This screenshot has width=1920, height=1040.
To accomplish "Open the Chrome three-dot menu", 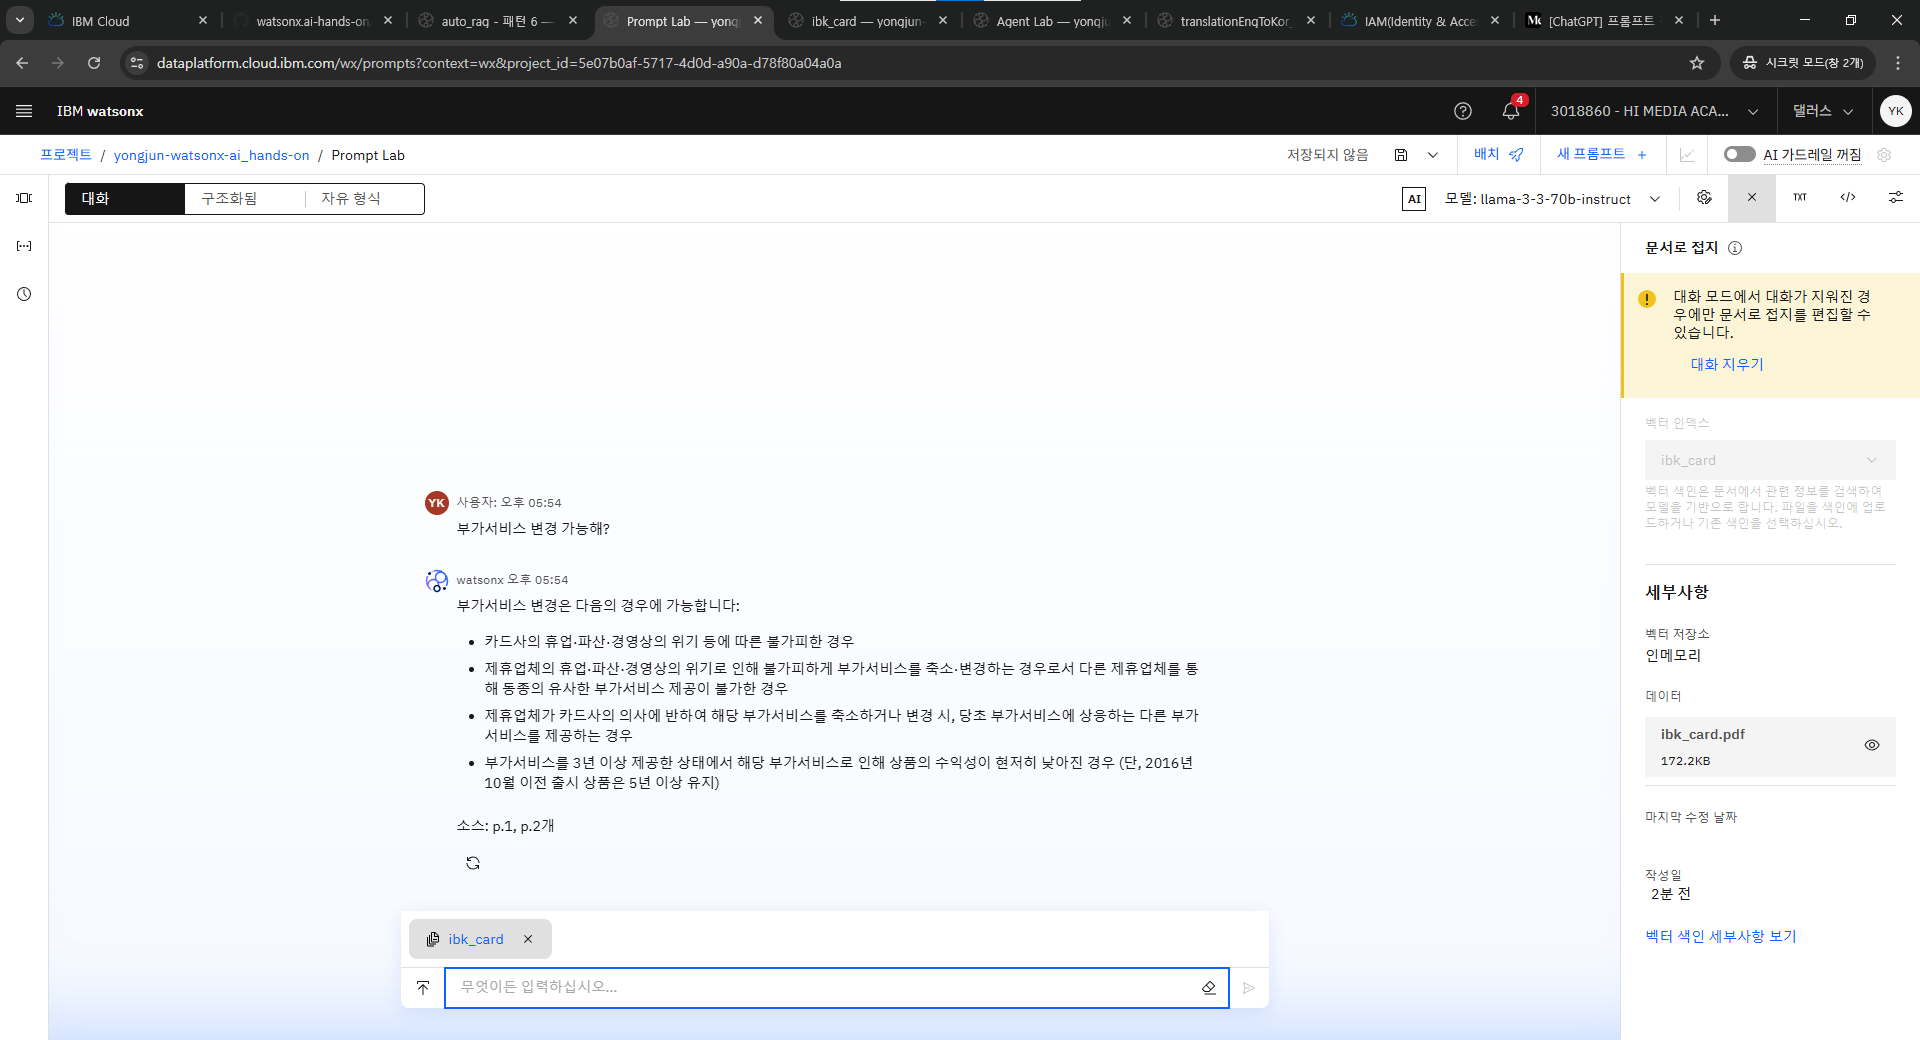I will [1898, 63].
